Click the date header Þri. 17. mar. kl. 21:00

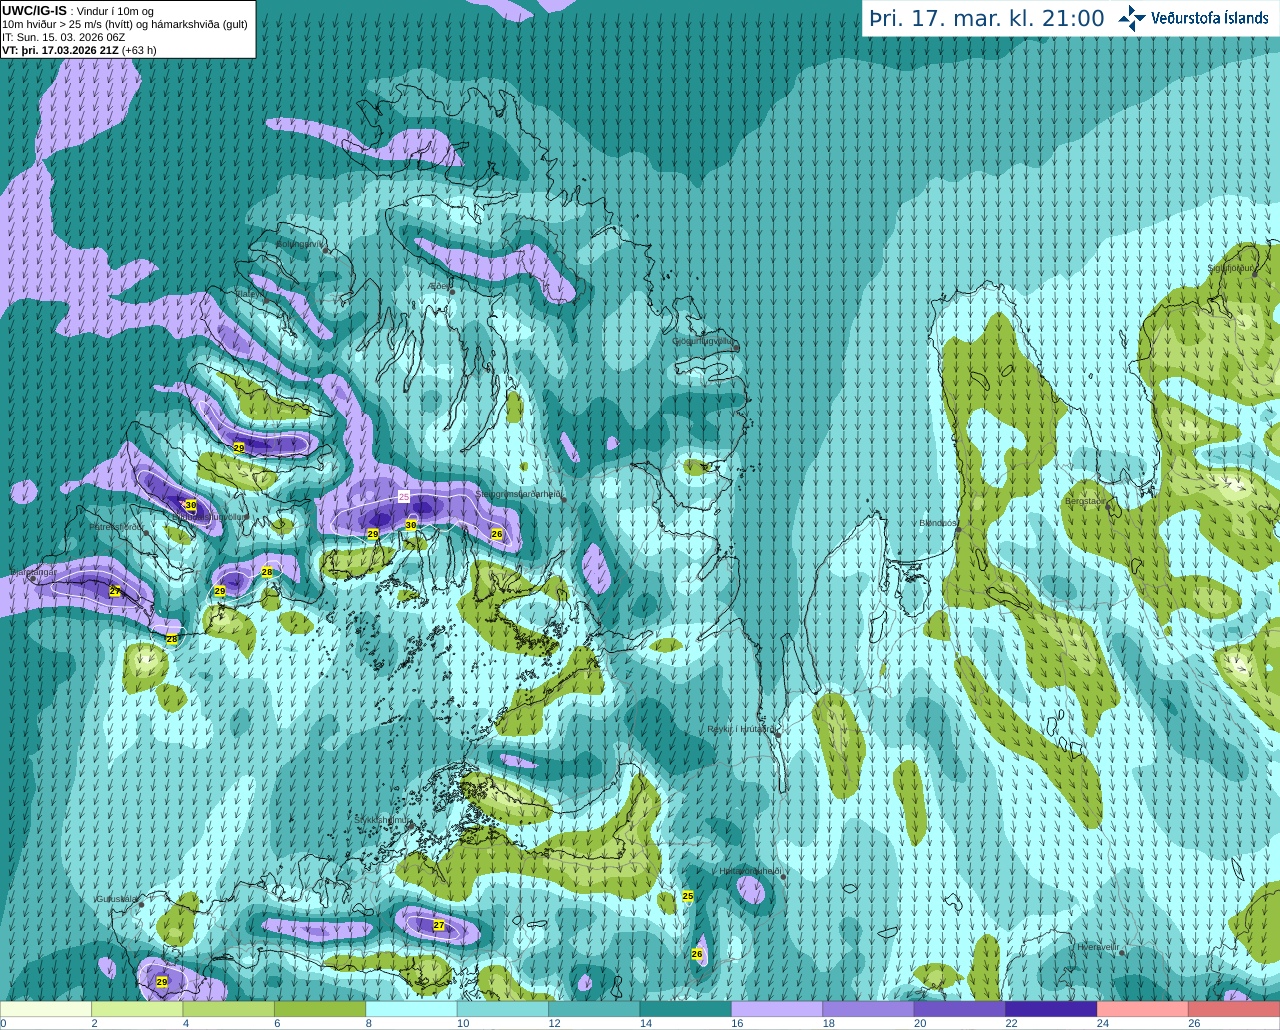coord(987,18)
